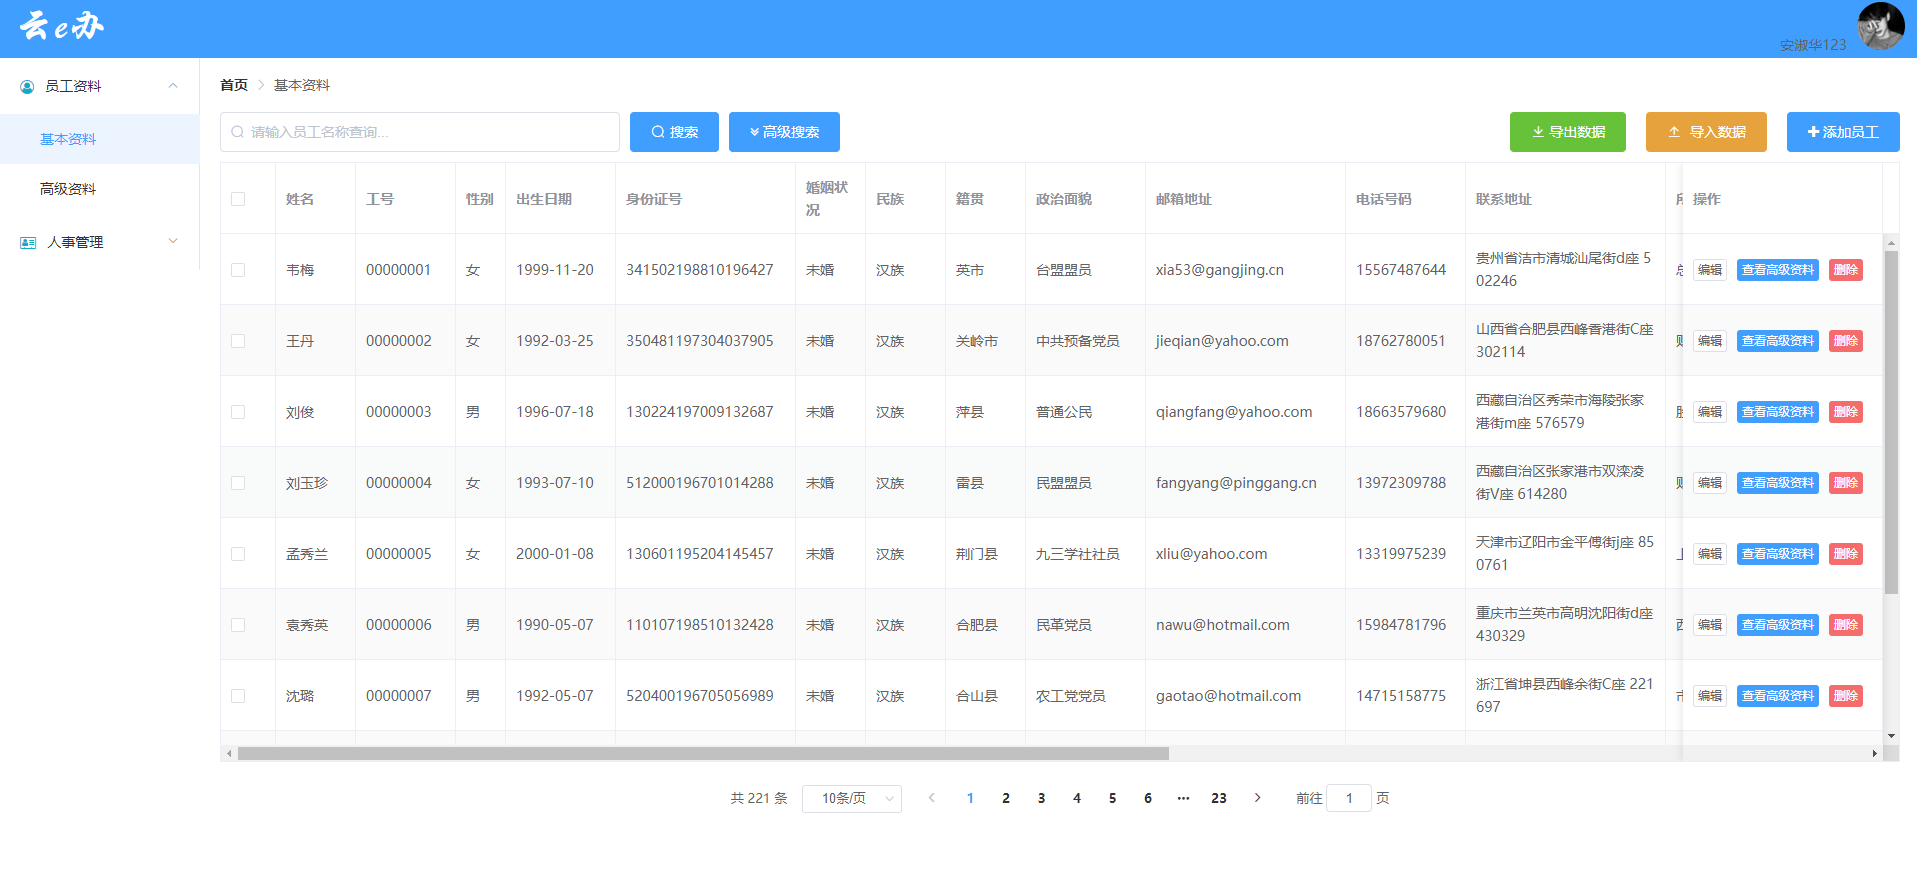Click the pagination ellipsis to jump ahead

[x=1183, y=798]
